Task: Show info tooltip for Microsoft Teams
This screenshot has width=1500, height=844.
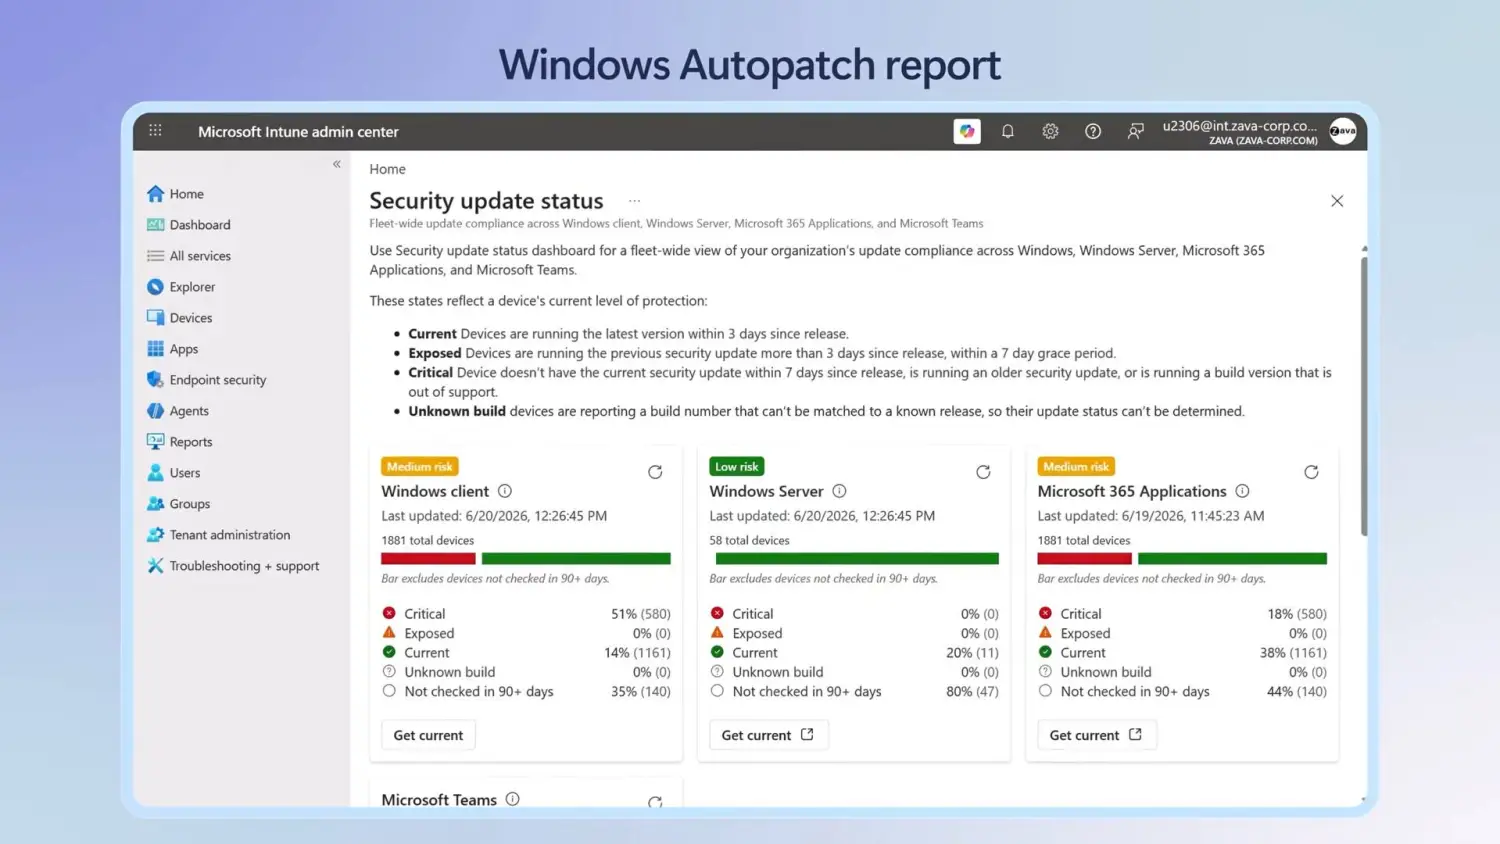Action: click(x=513, y=799)
